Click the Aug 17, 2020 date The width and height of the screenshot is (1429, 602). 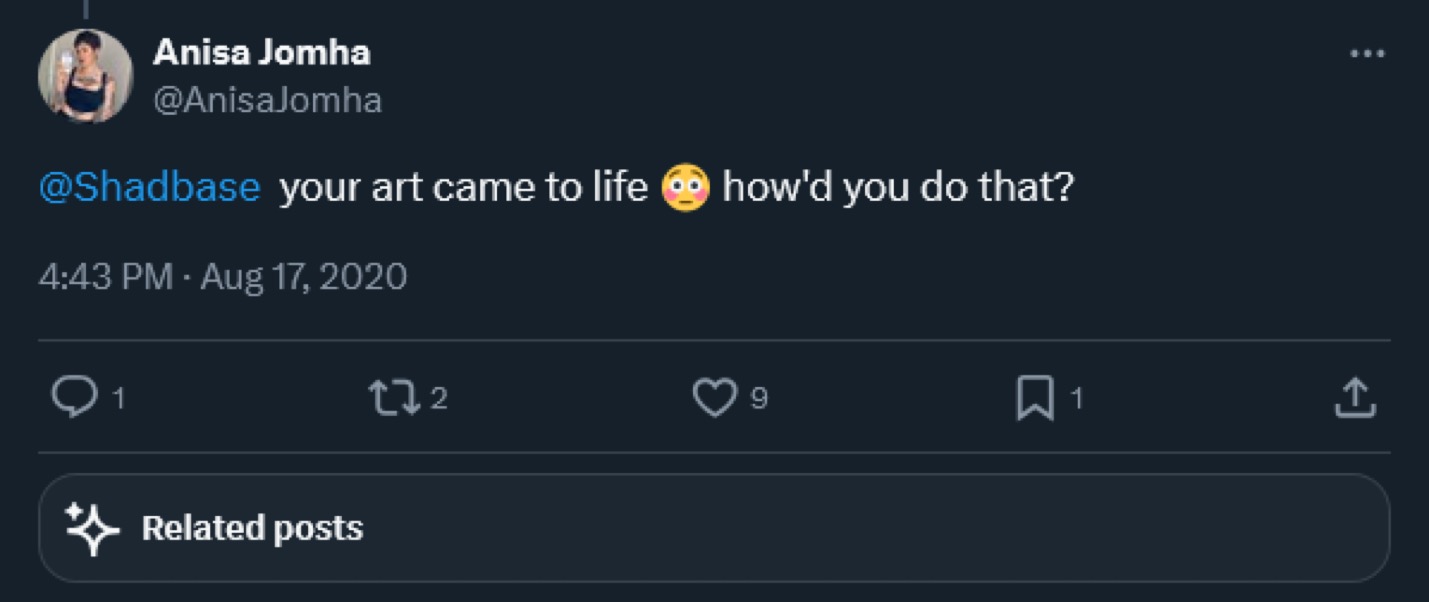tap(304, 276)
